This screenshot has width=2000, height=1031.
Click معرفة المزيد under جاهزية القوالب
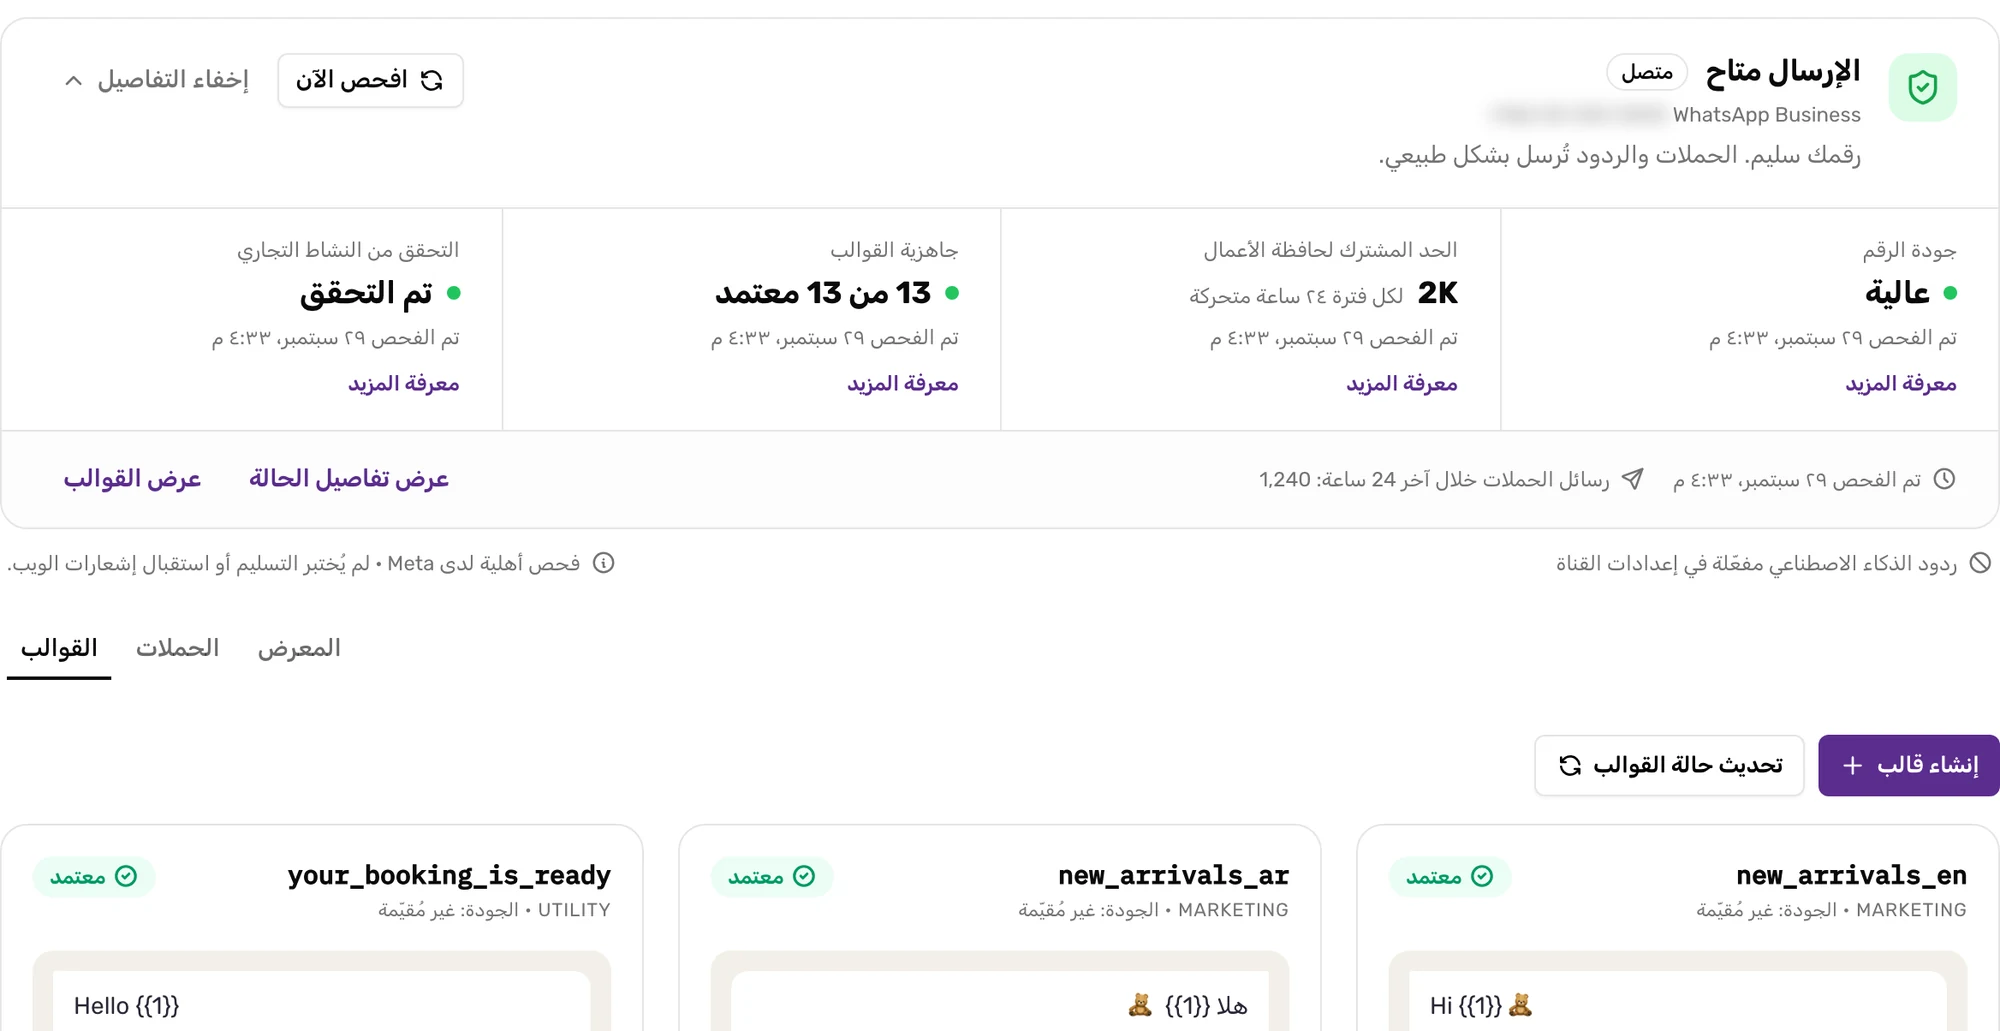(903, 384)
